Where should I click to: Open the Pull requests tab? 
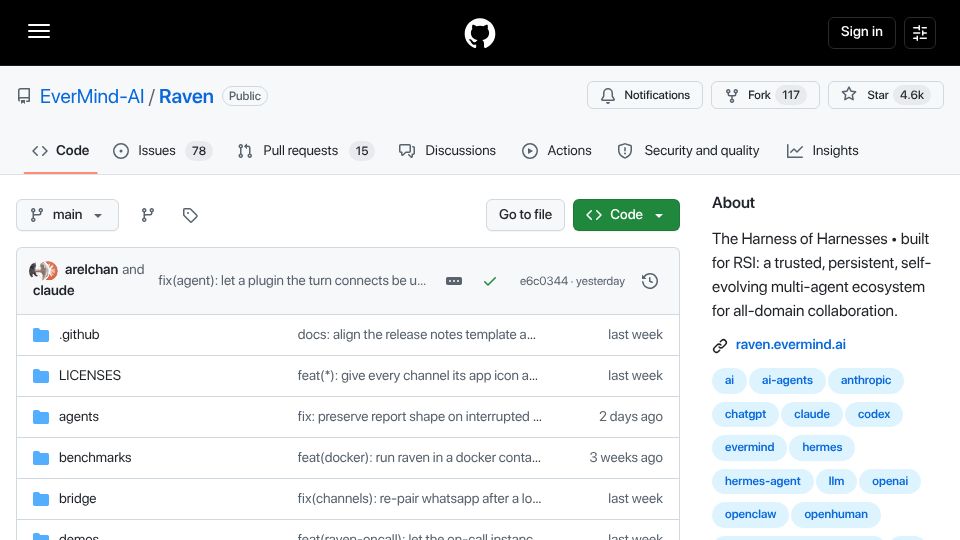pyautogui.click(x=306, y=151)
